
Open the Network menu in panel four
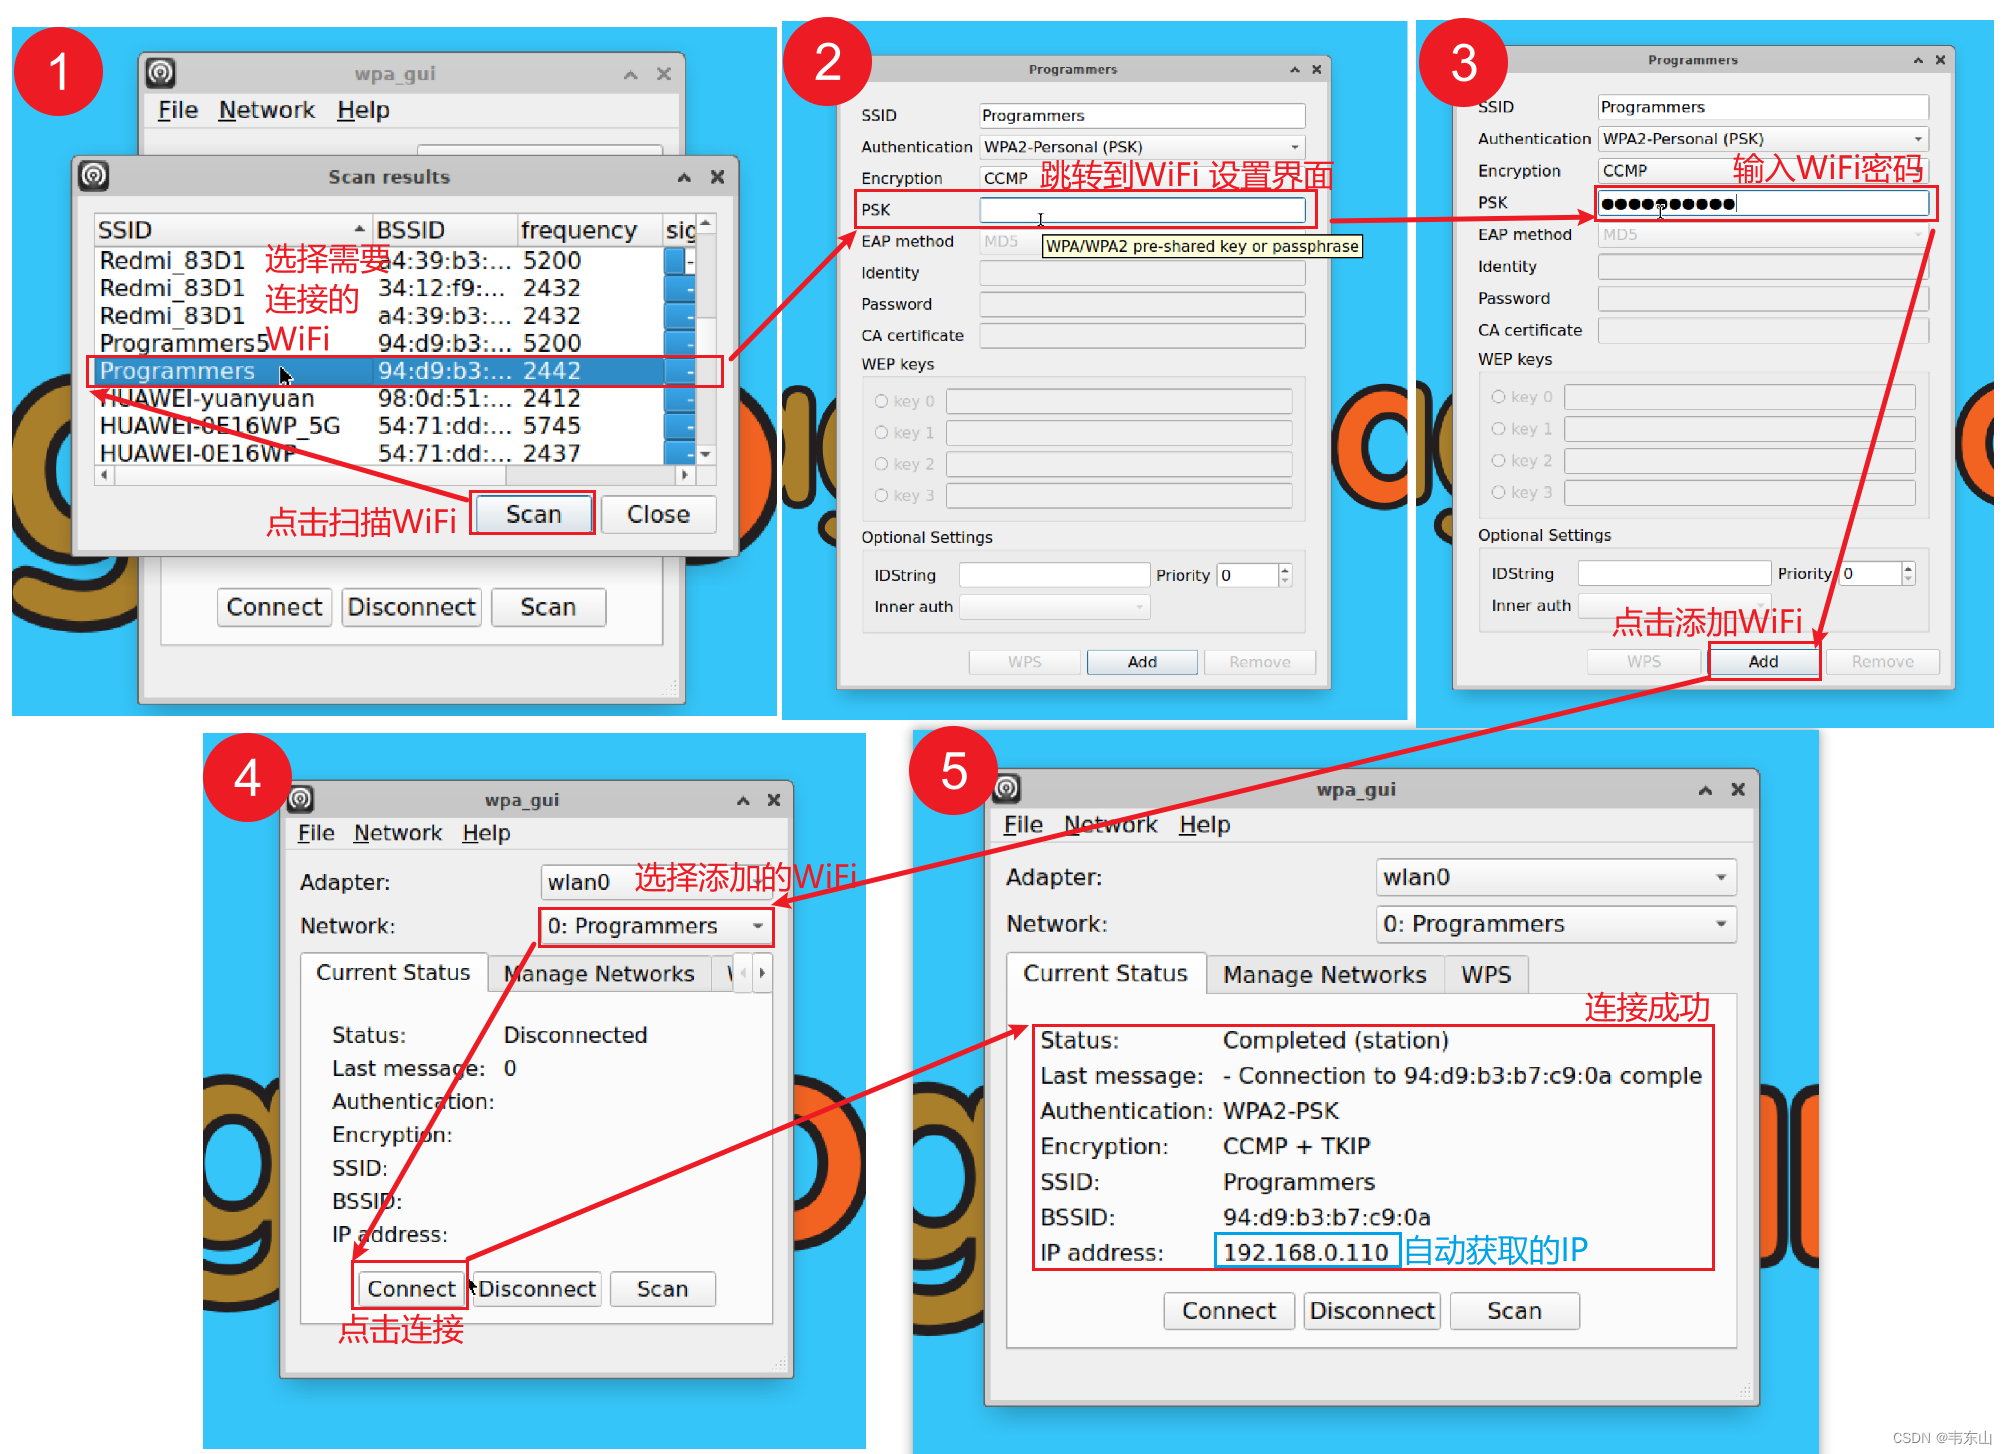[x=397, y=833]
